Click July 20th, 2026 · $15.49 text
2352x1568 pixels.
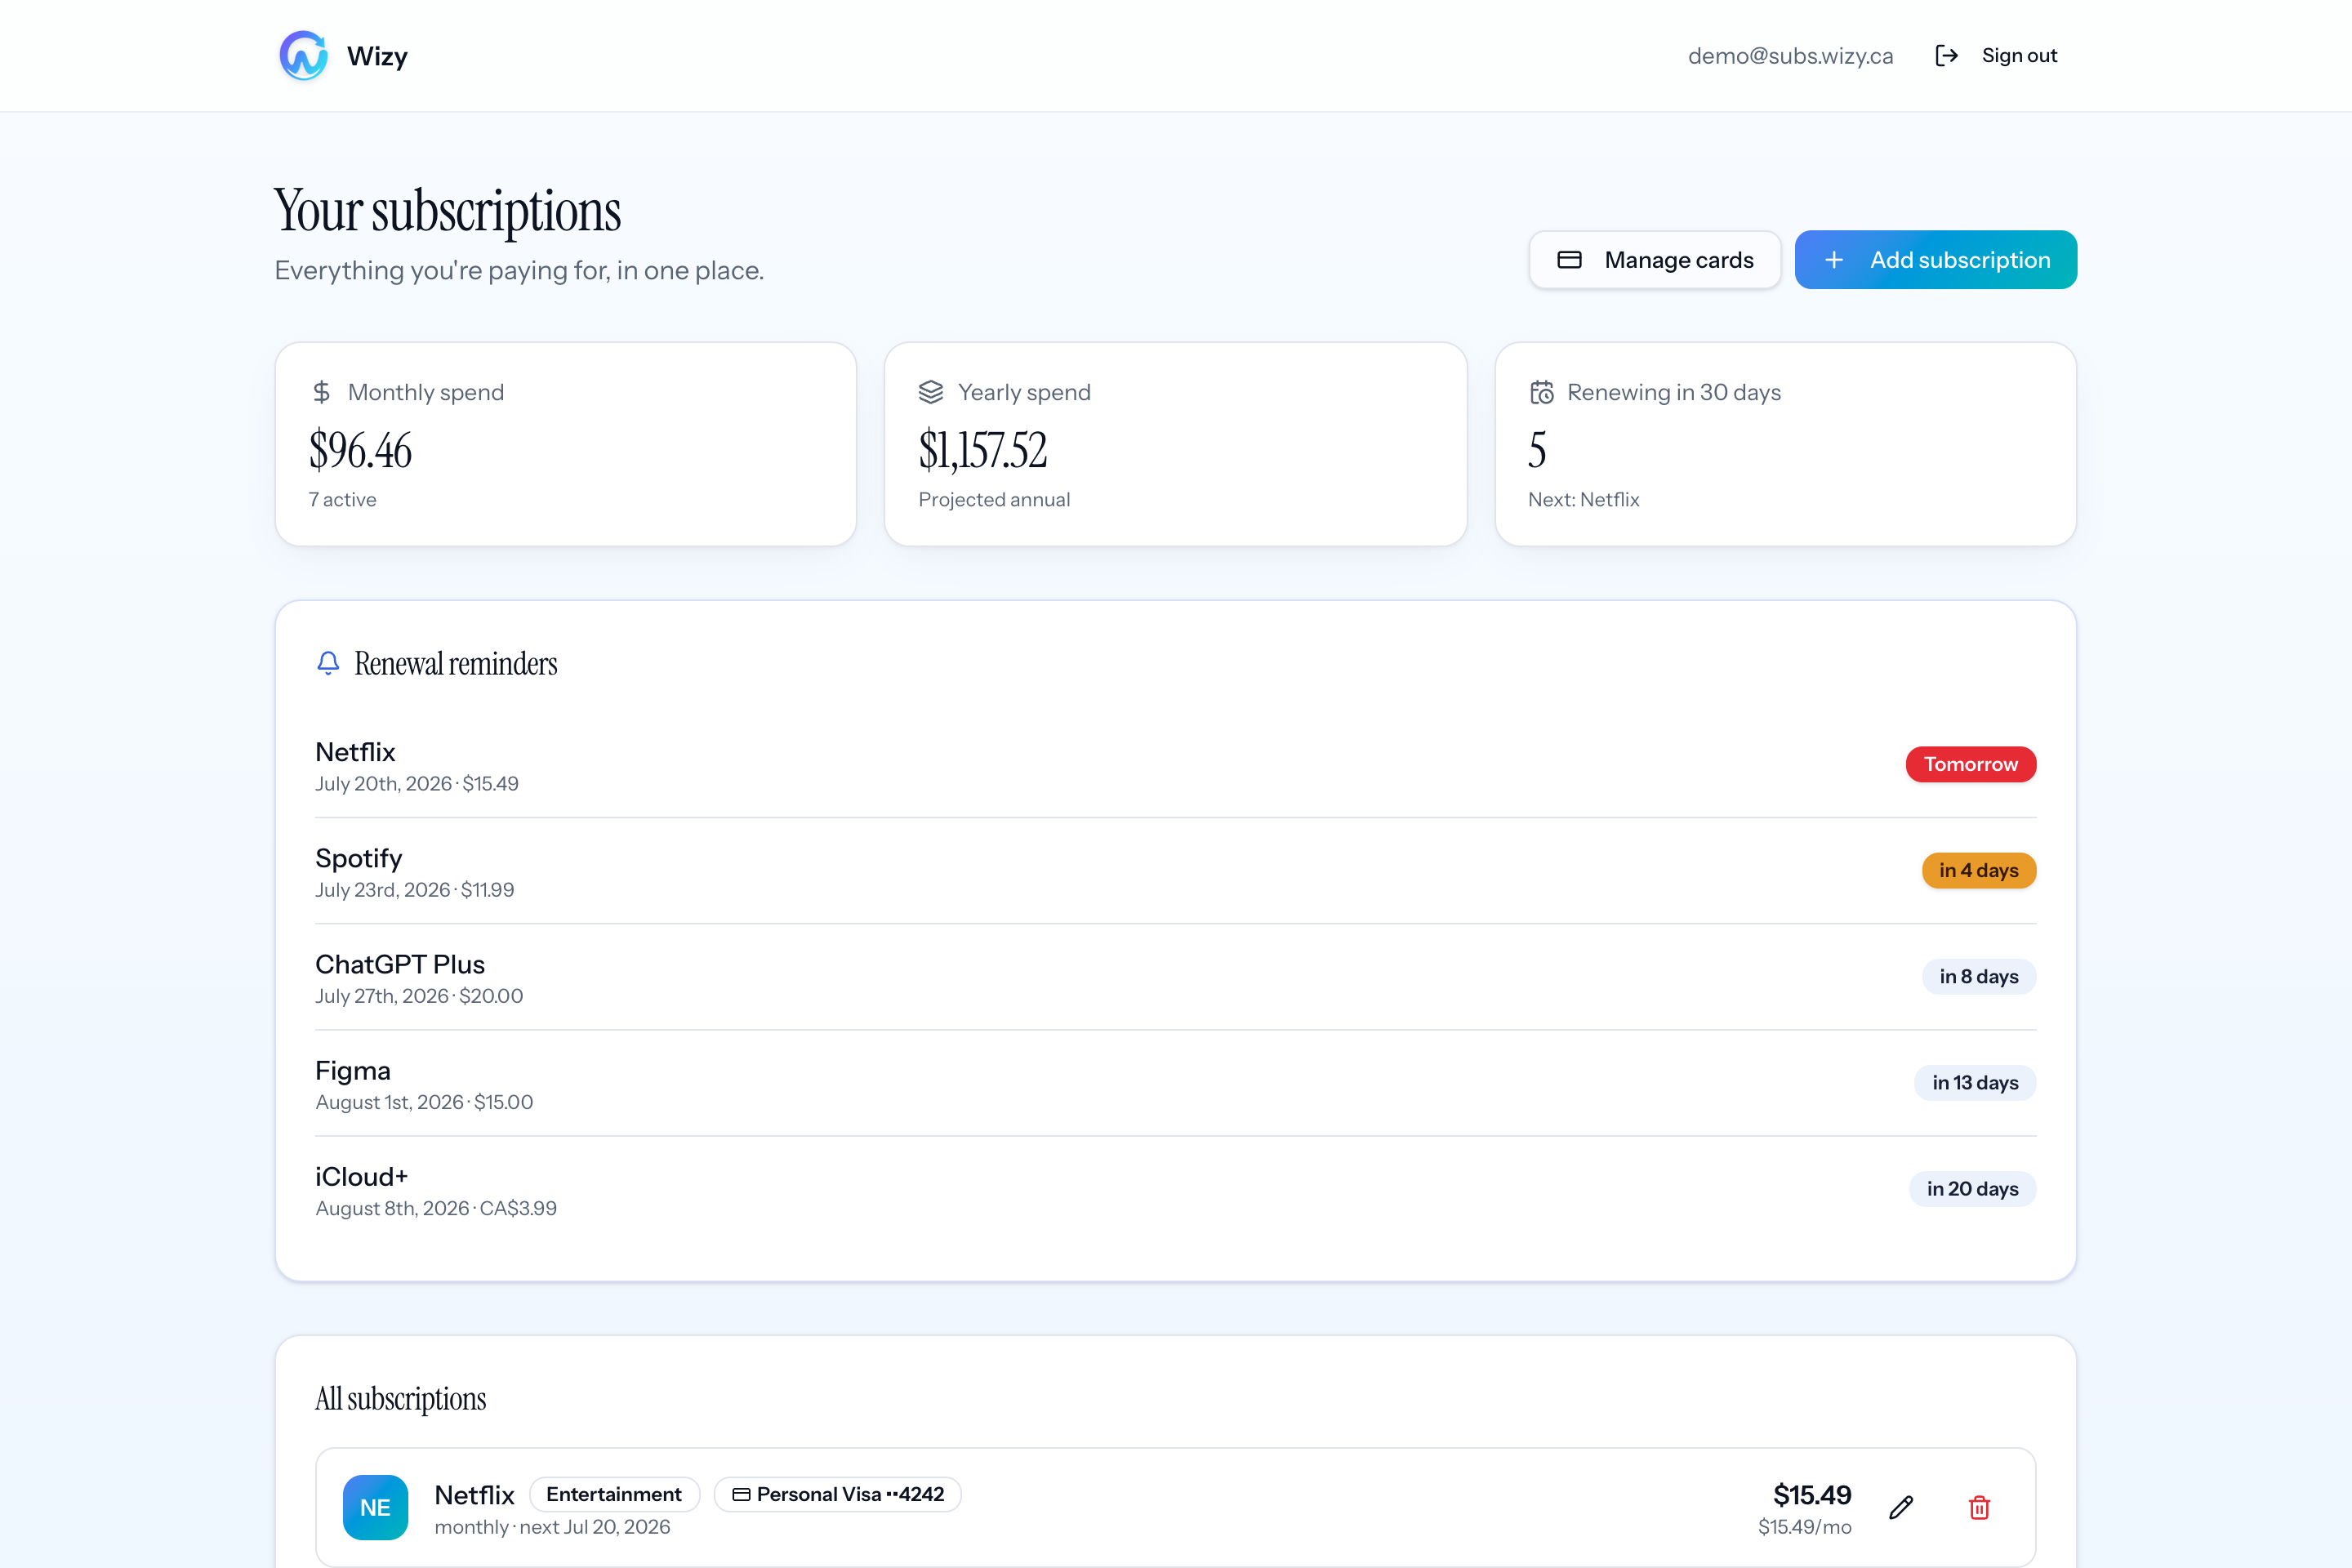point(417,783)
